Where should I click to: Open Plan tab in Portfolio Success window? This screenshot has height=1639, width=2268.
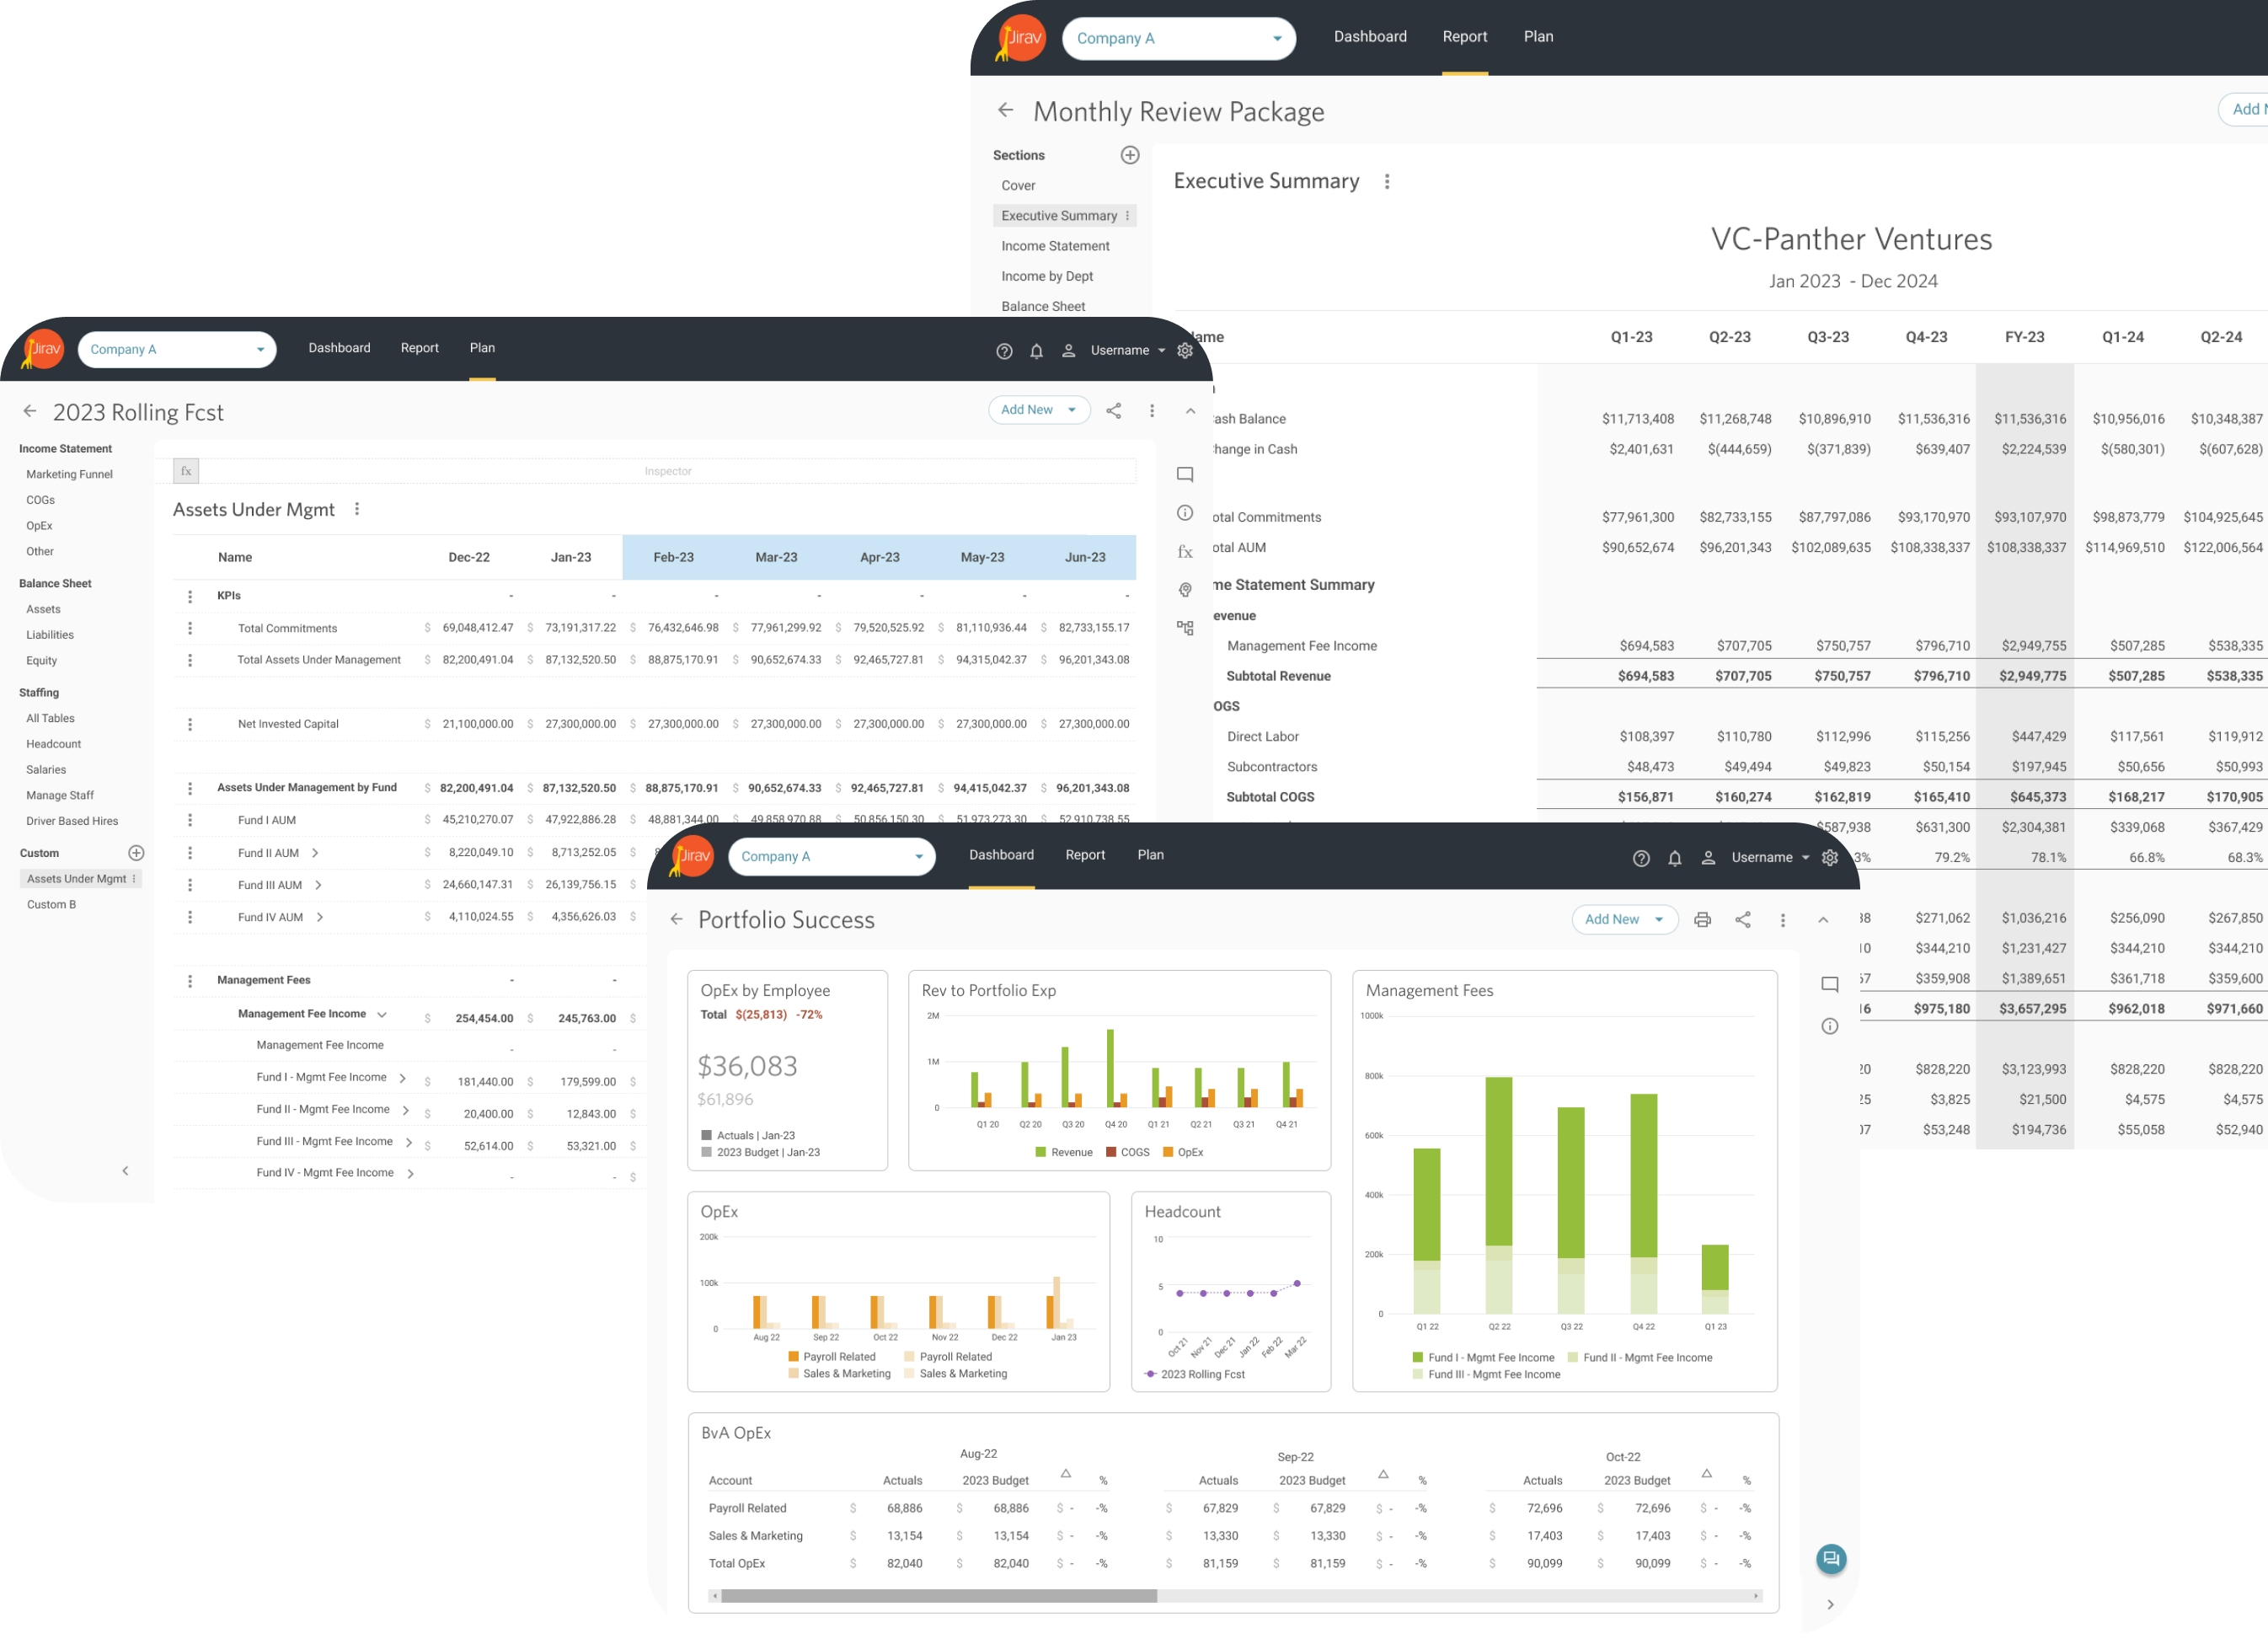pyautogui.click(x=1150, y=855)
